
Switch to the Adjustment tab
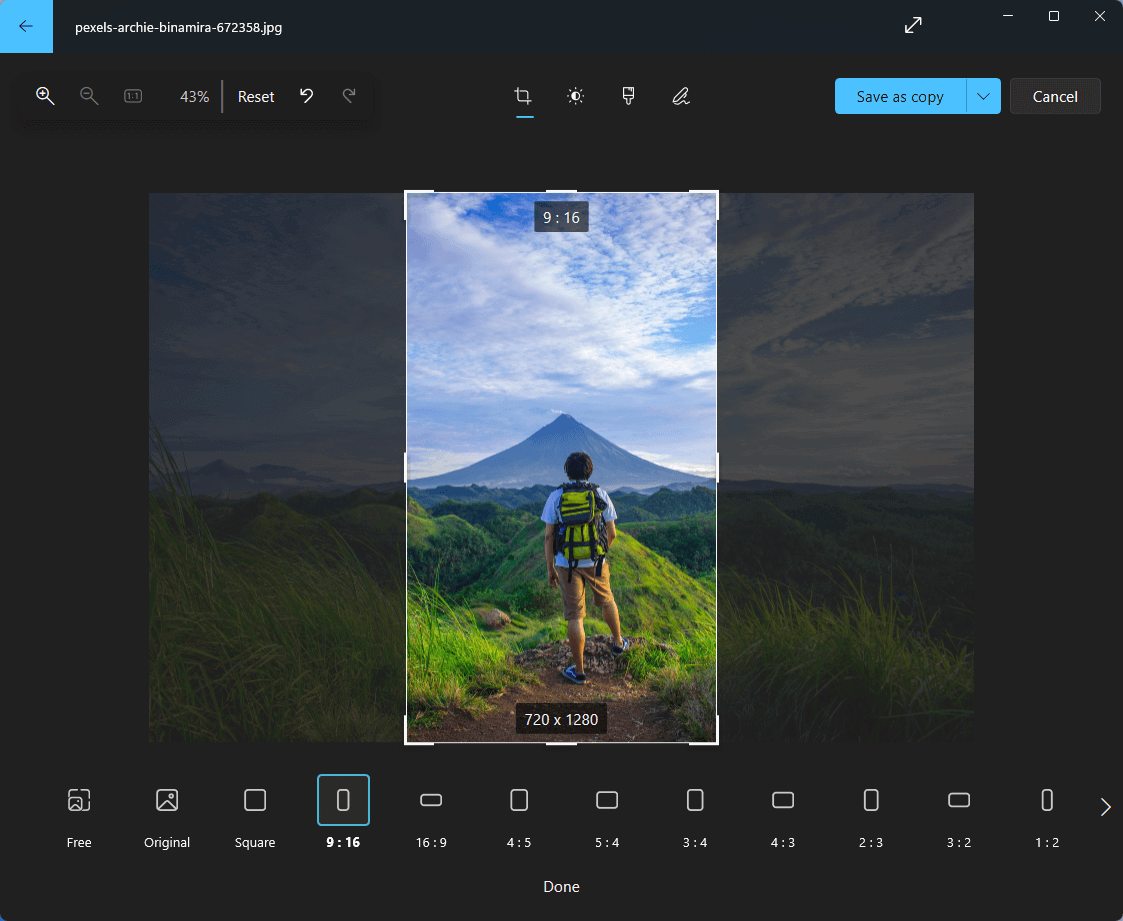click(575, 96)
